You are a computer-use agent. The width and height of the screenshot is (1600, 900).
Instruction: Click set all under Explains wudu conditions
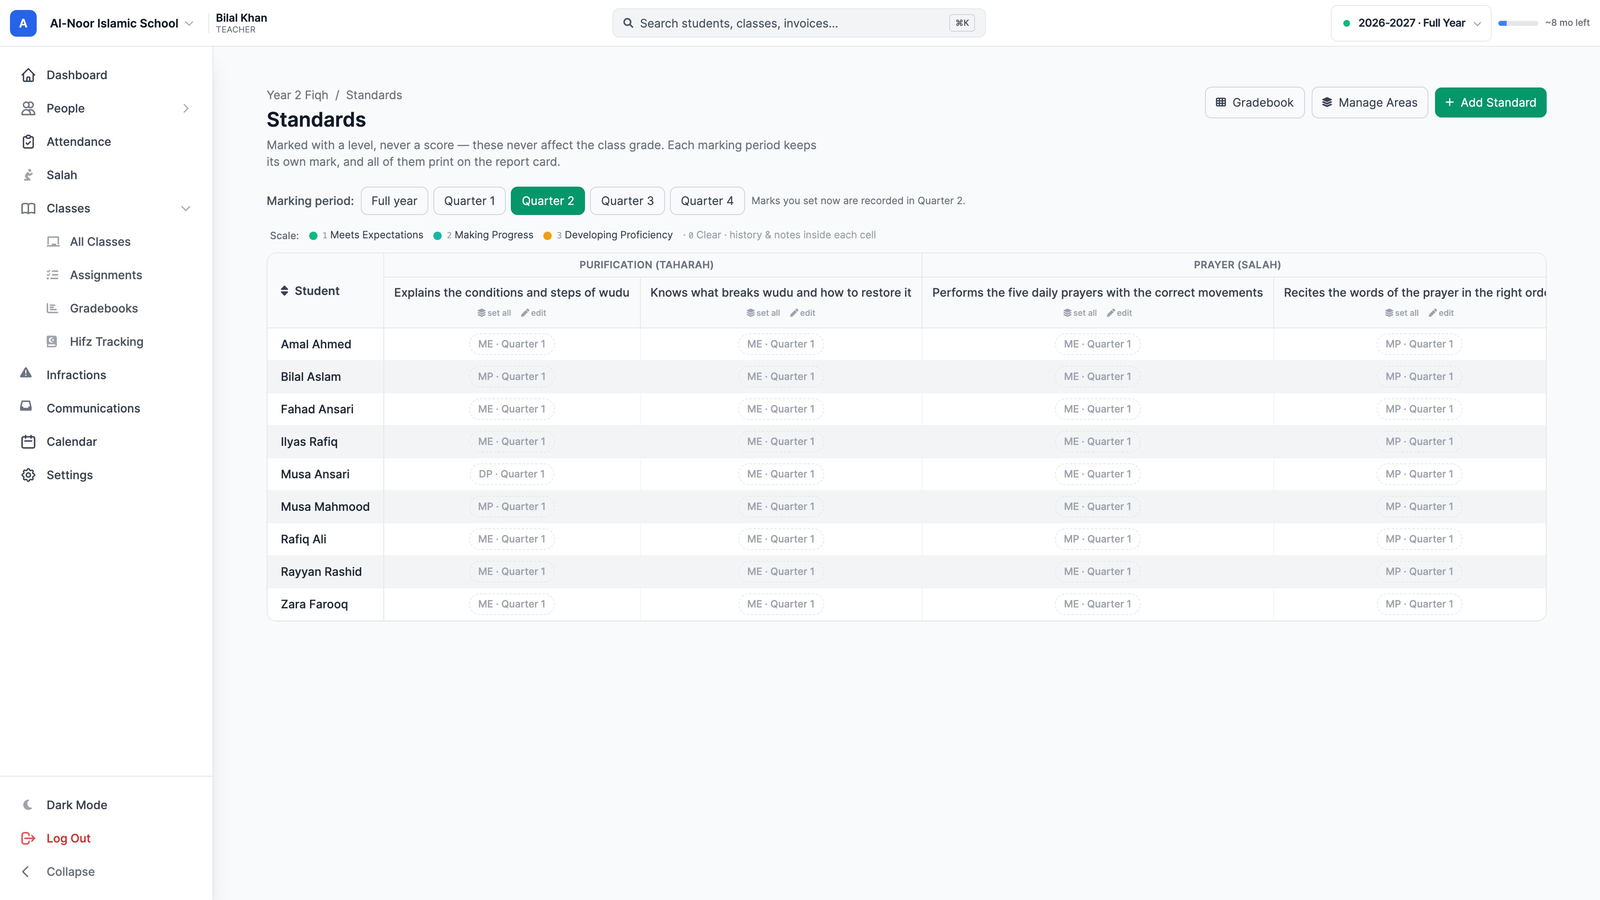(494, 313)
